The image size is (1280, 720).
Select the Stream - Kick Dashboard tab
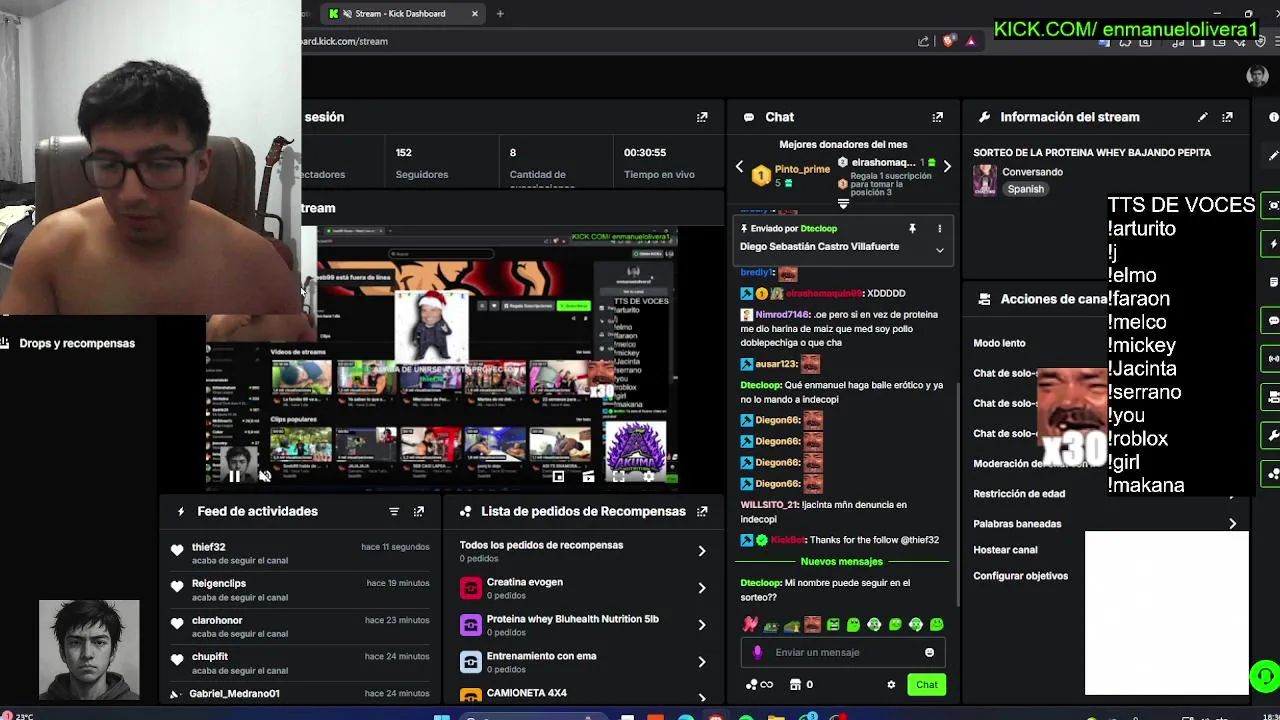point(401,14)
